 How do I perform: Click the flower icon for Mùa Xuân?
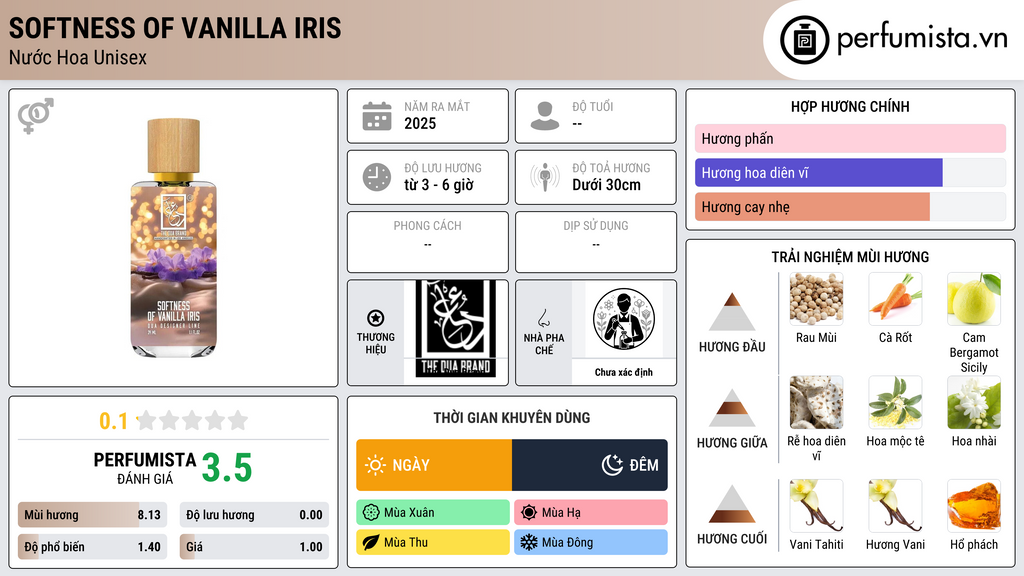coord(371,513)
